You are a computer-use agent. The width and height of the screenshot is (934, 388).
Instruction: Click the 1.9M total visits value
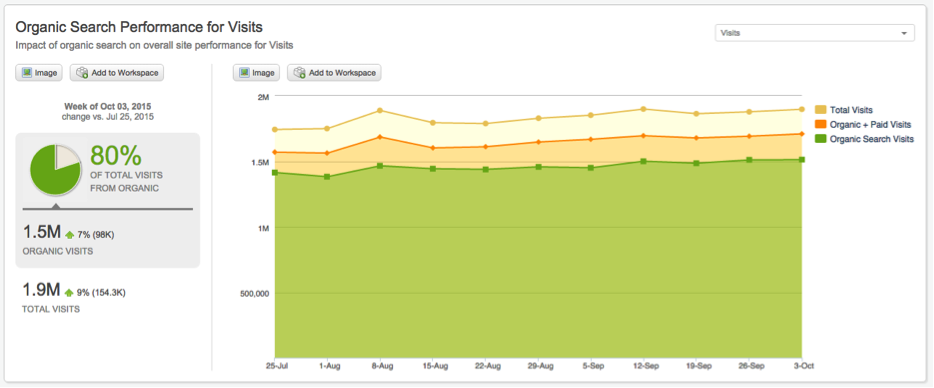tap(41, 291)
